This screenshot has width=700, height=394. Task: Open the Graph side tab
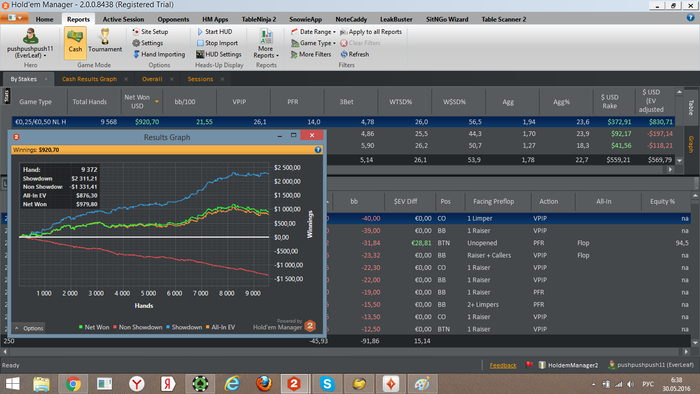[x=691, y=144]
